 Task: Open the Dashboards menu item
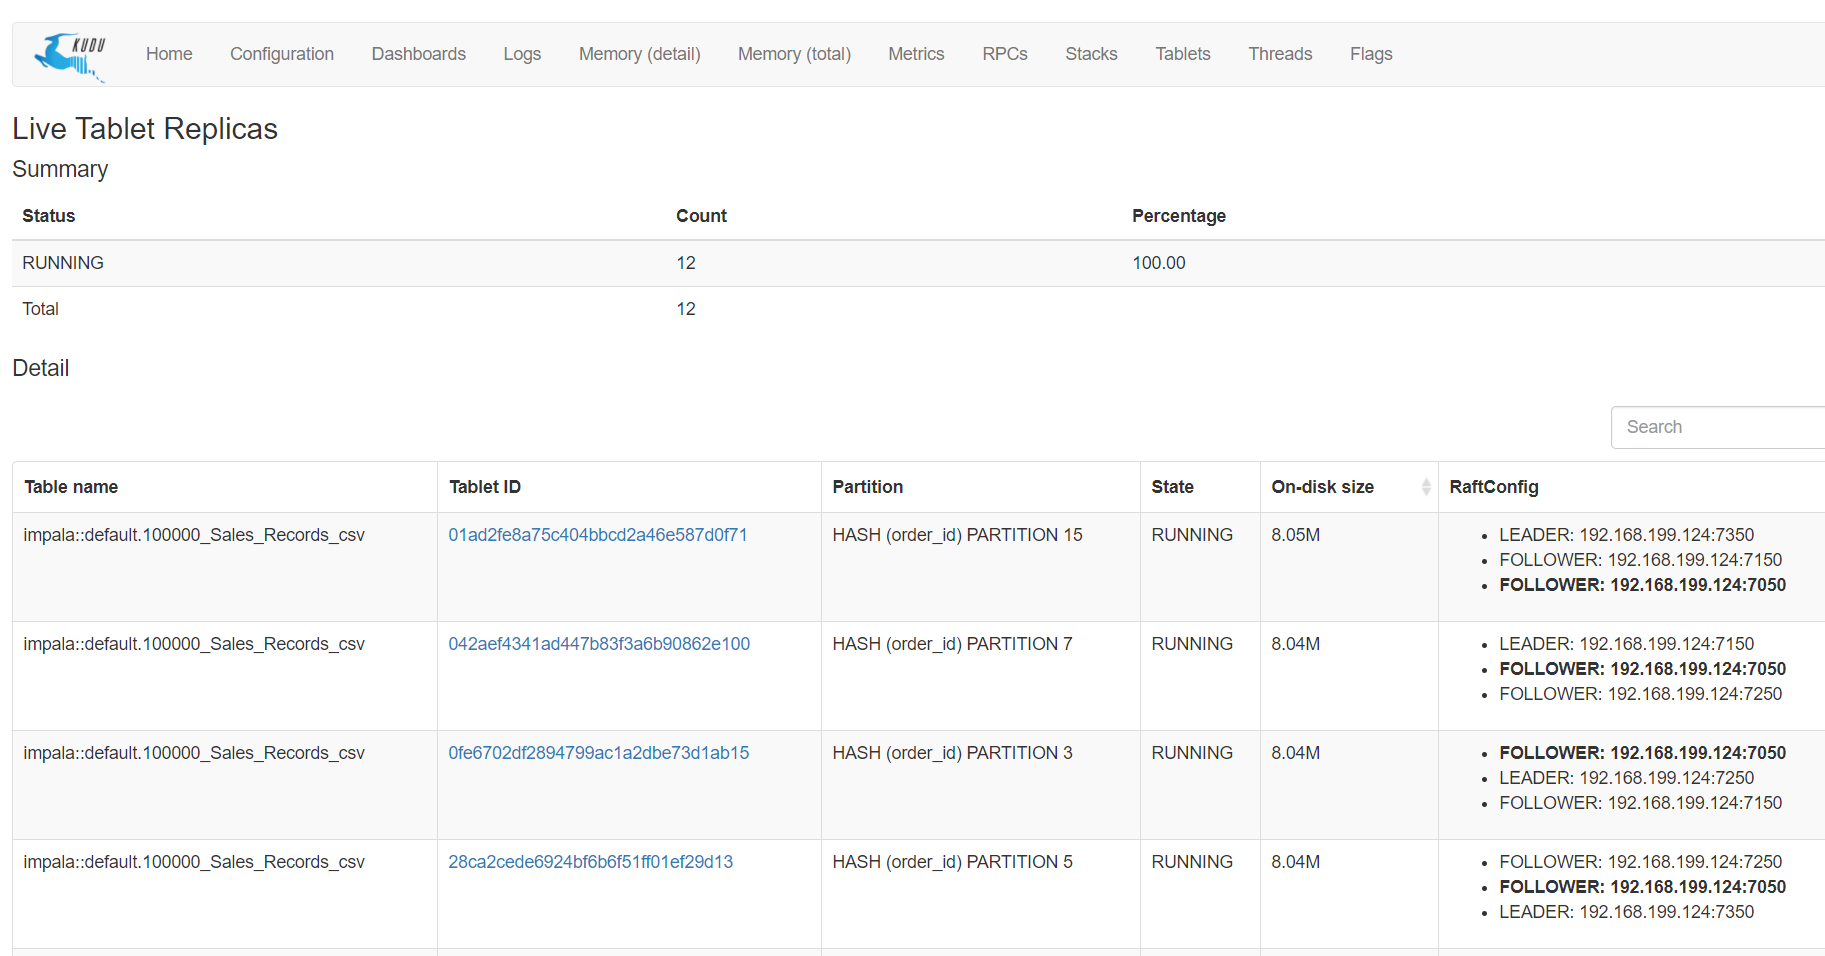click(418, 54)
